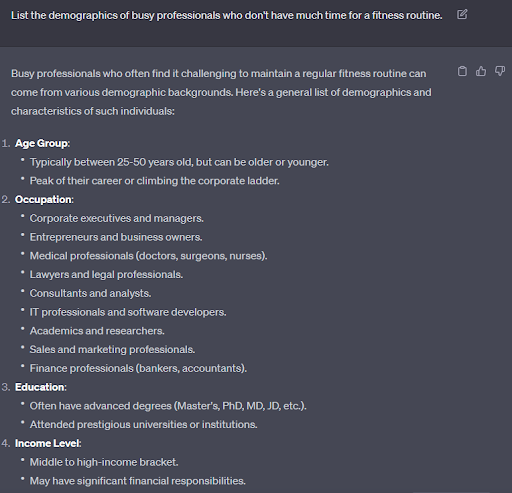Click Lawyers and legal professionals line

(x=106, y=275)
